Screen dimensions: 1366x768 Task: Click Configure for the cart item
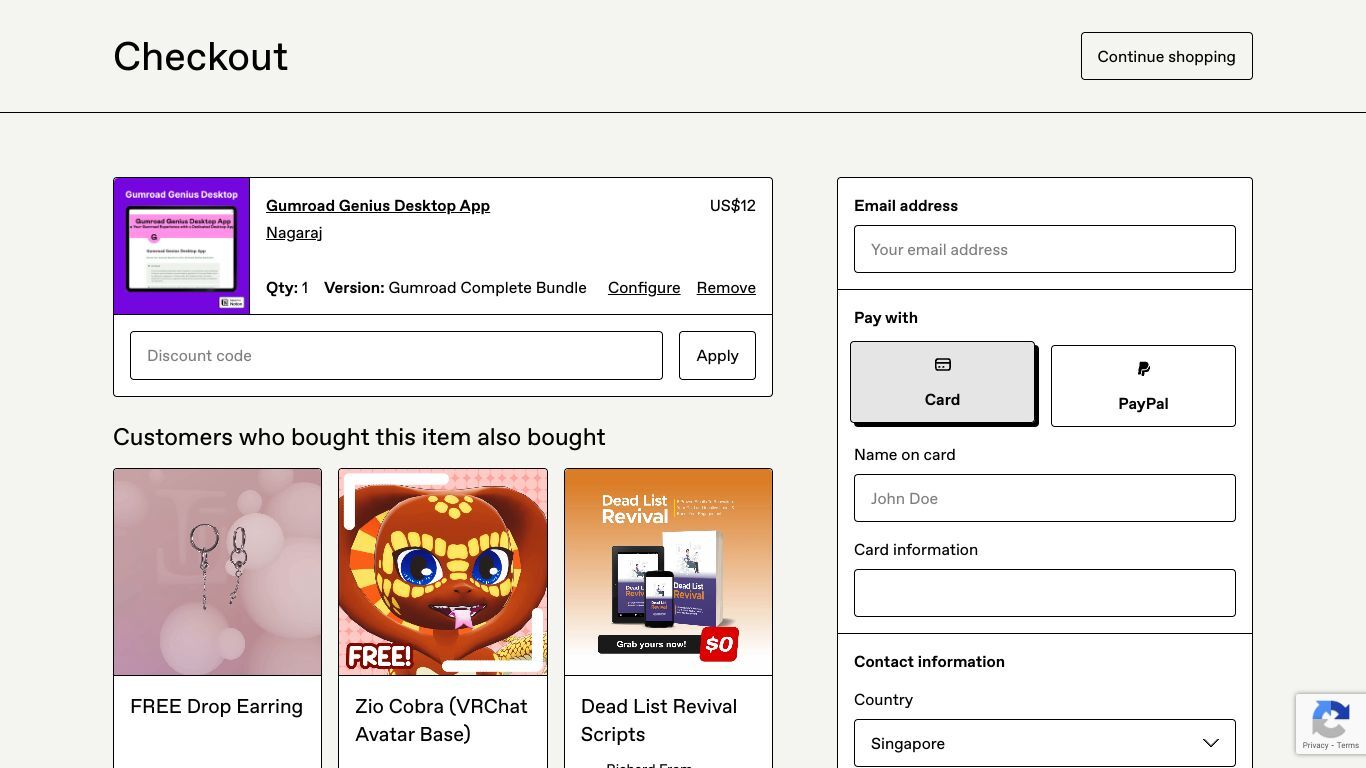coord(644,287)
